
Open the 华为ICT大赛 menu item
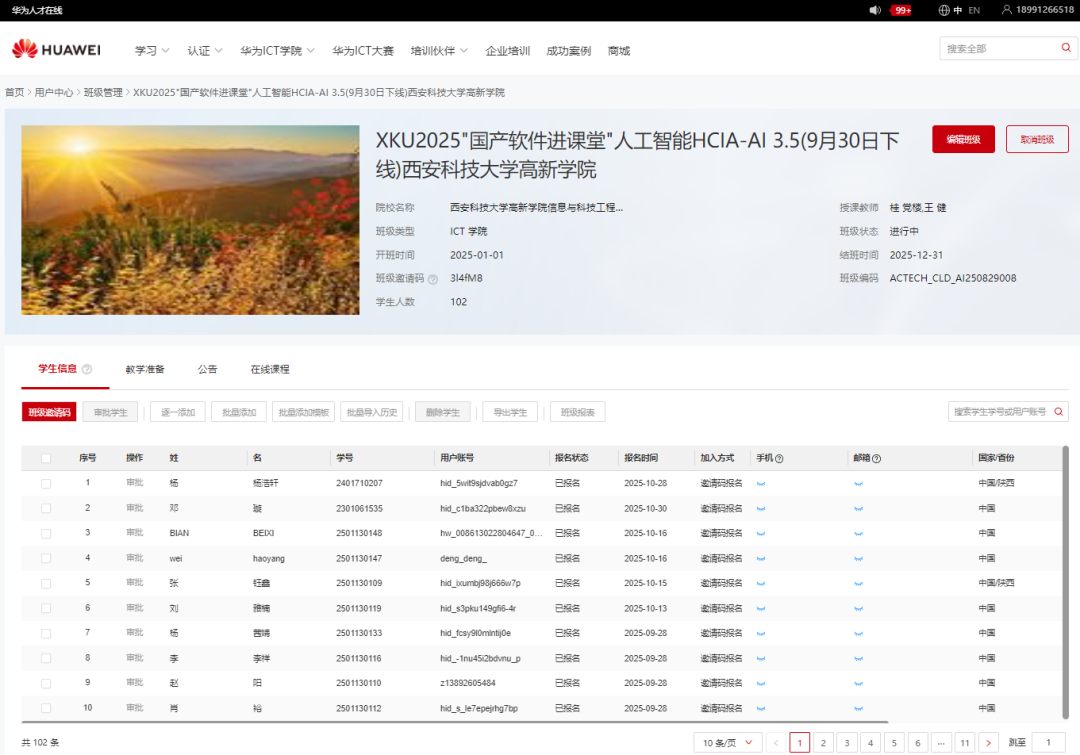362,50
